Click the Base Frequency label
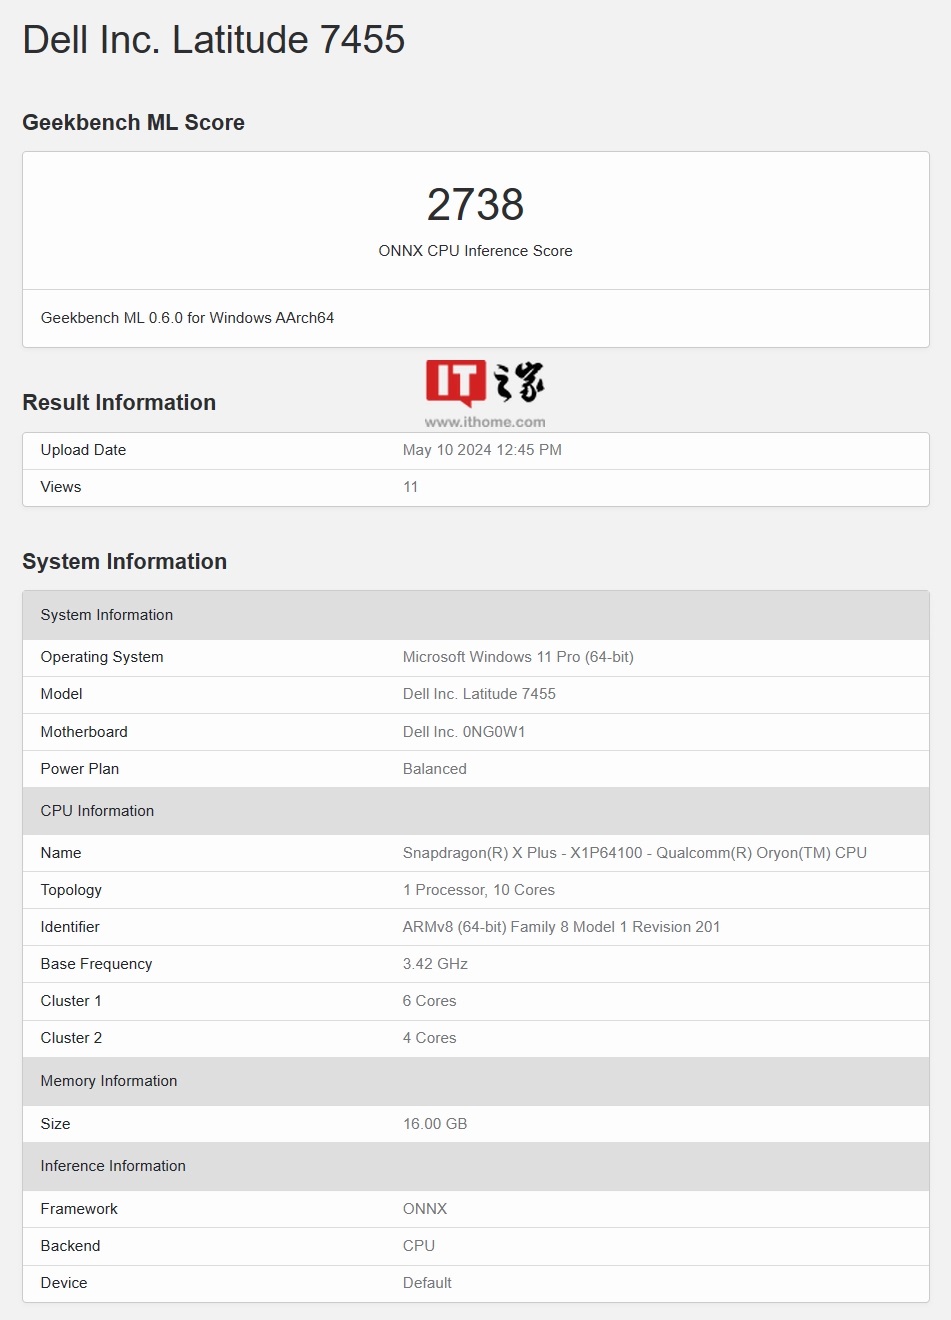 click(x=96, y=964)
